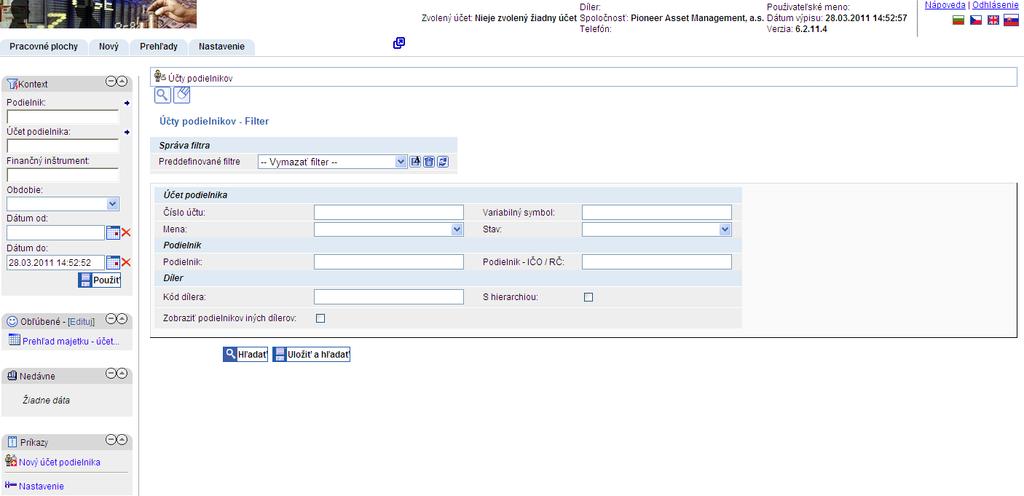Click the Hľadať search button
This screenshot has width=1024, height=496.
246,354
